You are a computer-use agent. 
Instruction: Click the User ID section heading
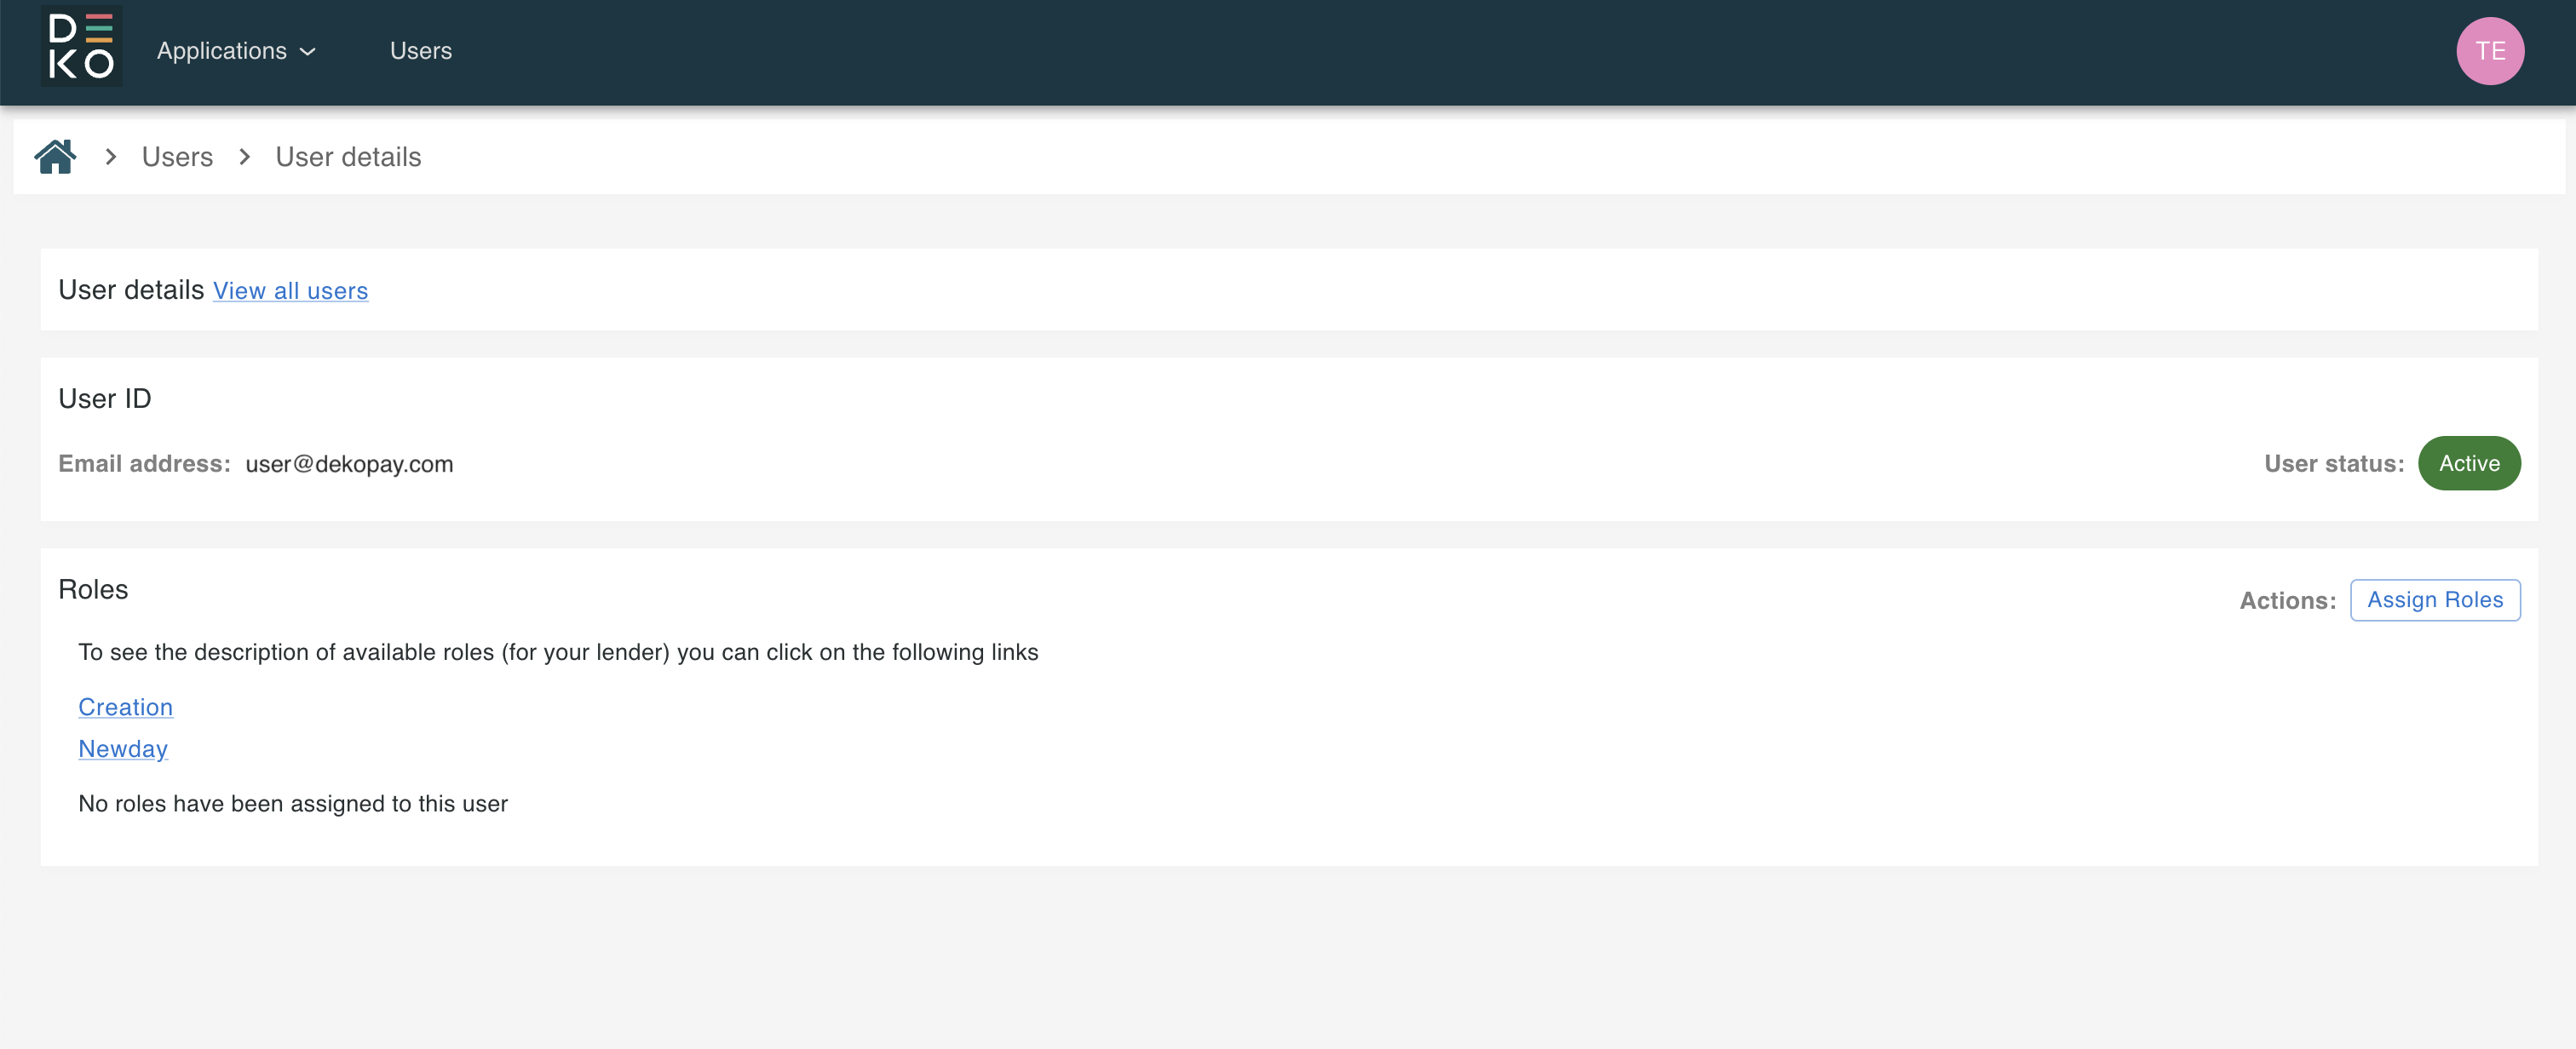[104, 398]
